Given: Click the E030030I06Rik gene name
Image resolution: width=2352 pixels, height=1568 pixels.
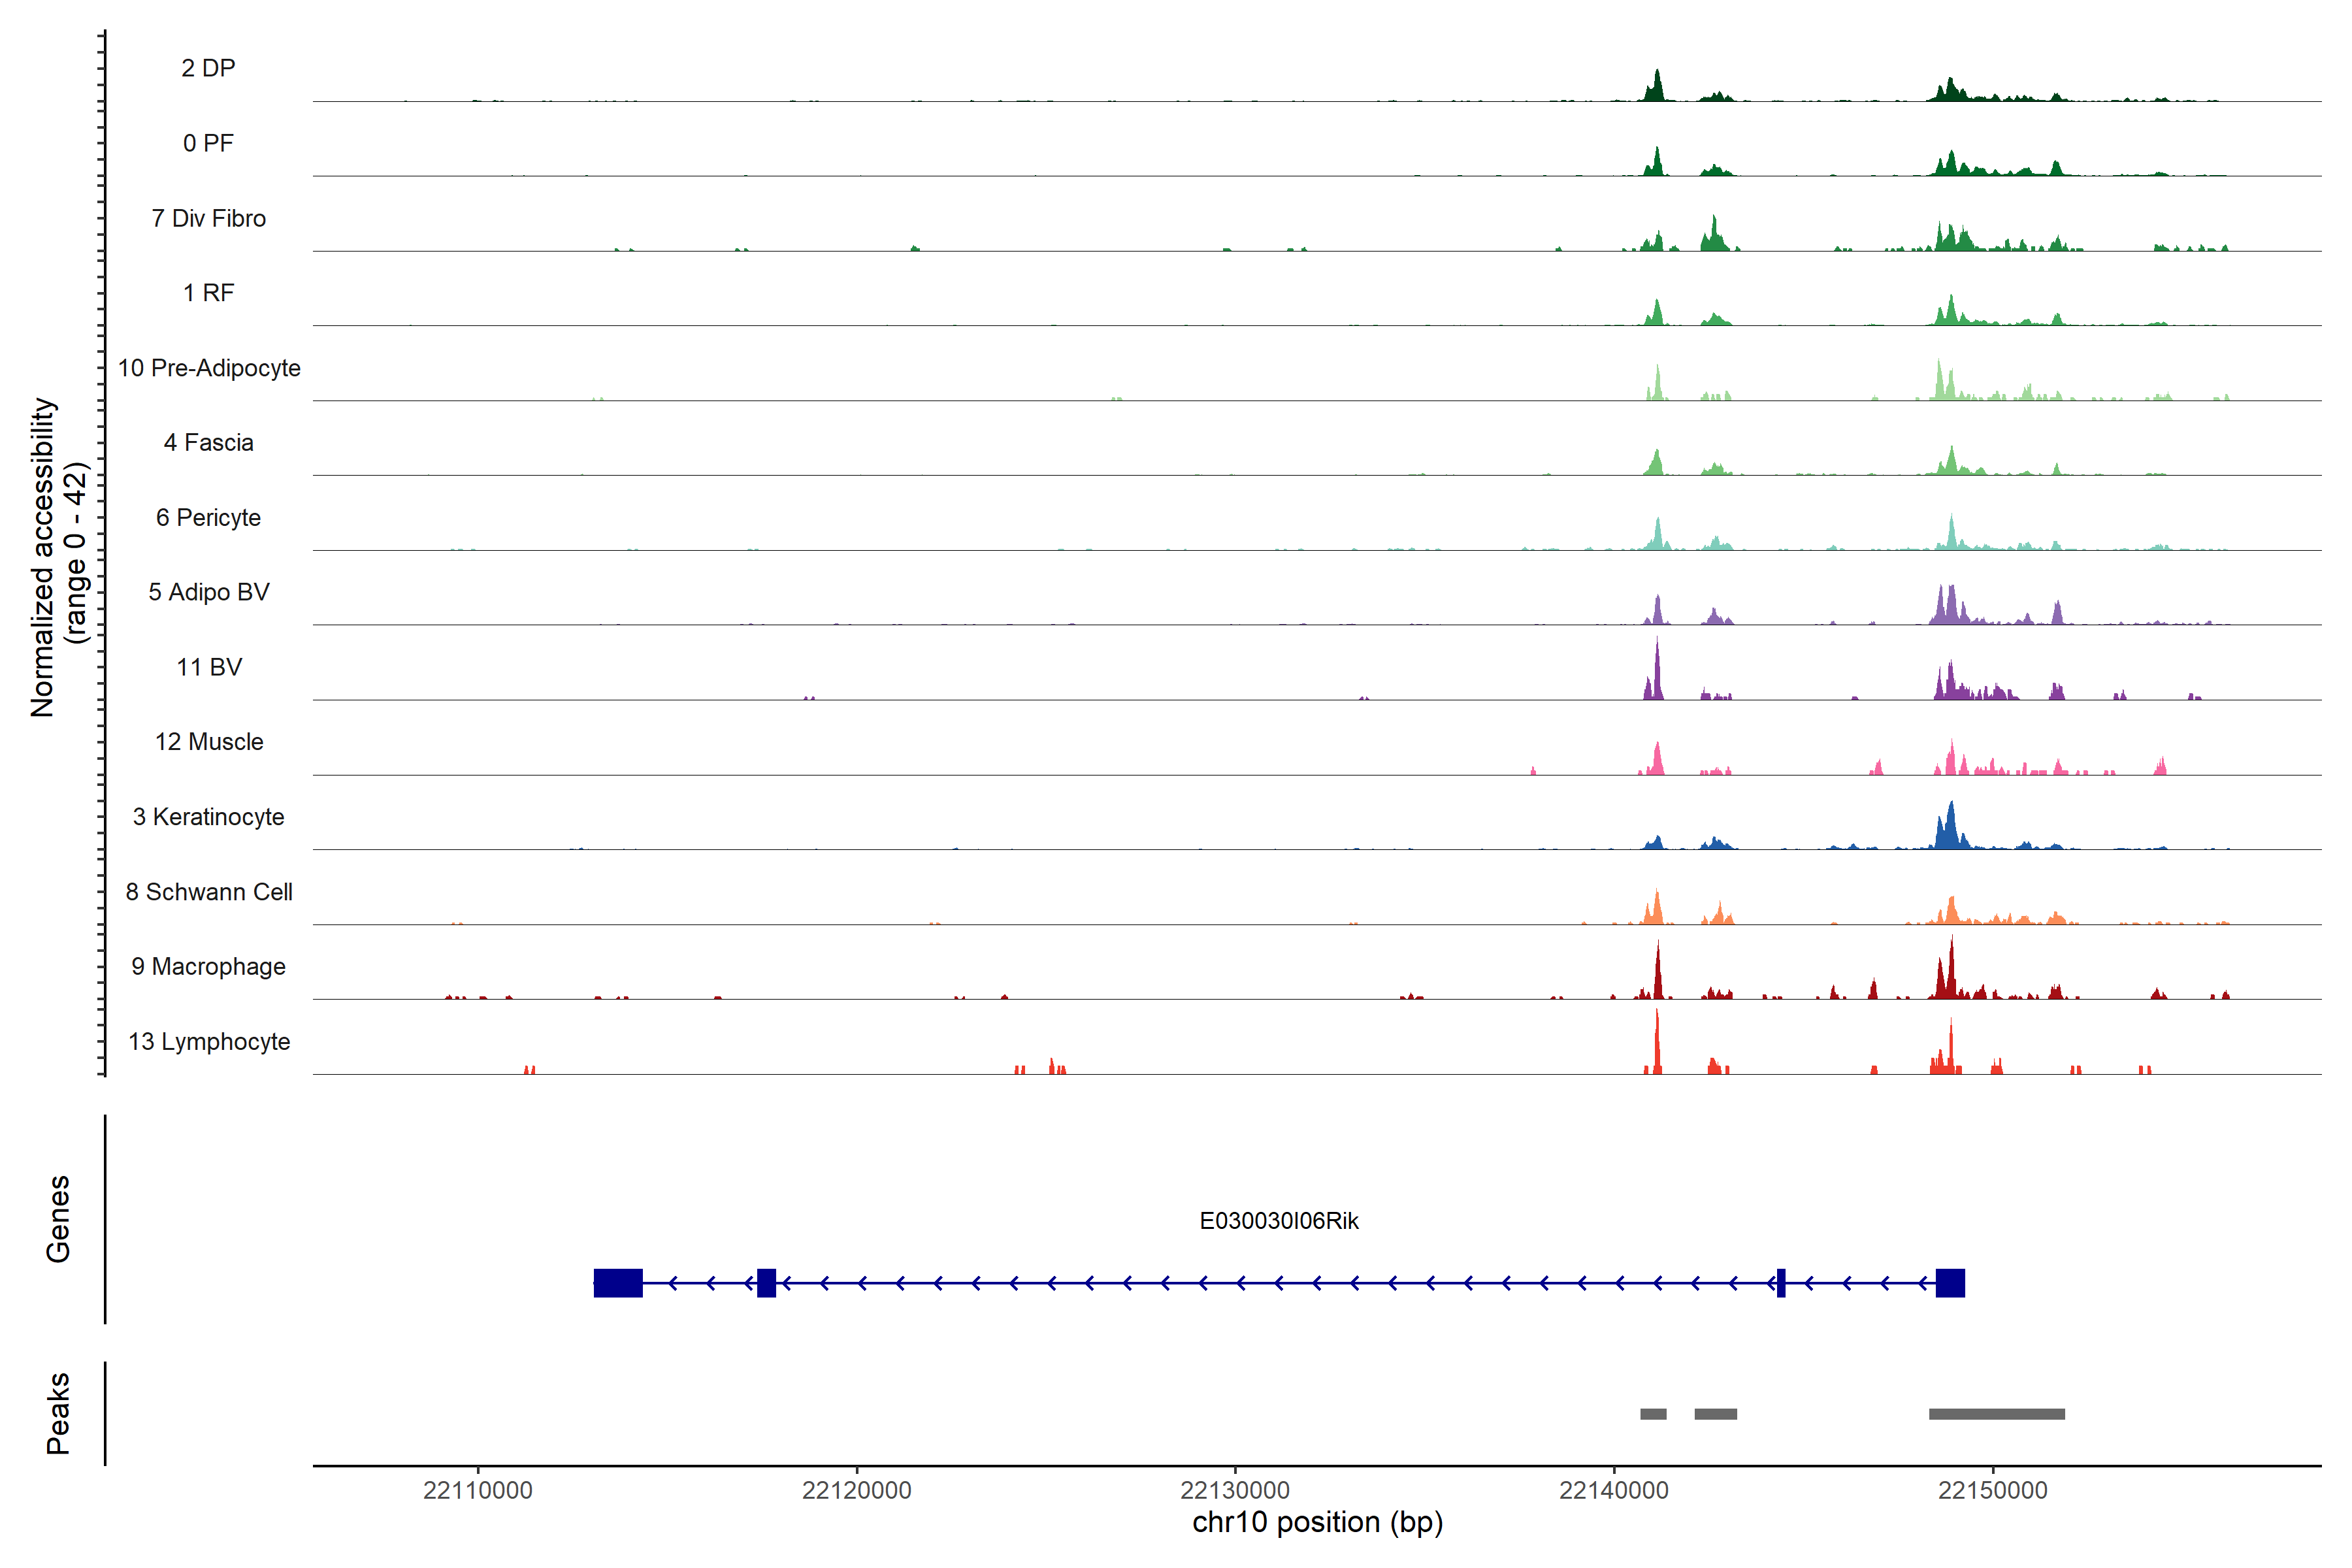Looking at the screenshot, I should point(1278,1221).
